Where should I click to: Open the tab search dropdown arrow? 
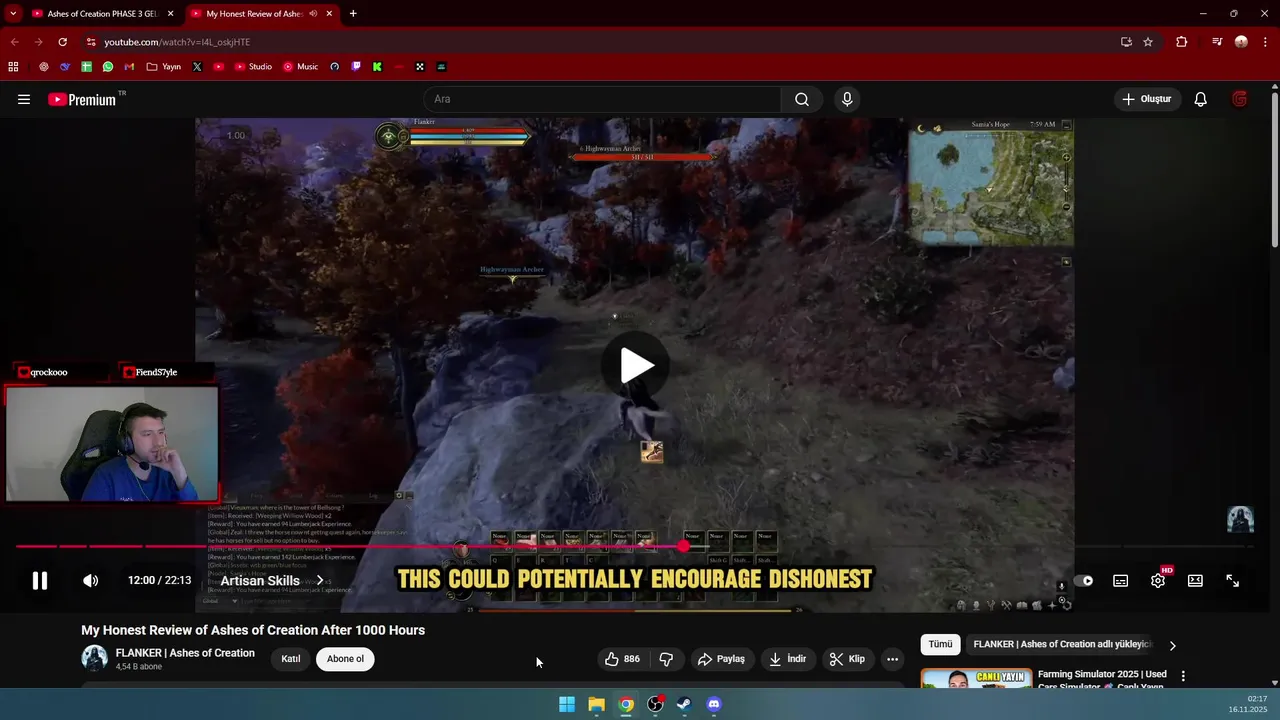coord(13,14)
